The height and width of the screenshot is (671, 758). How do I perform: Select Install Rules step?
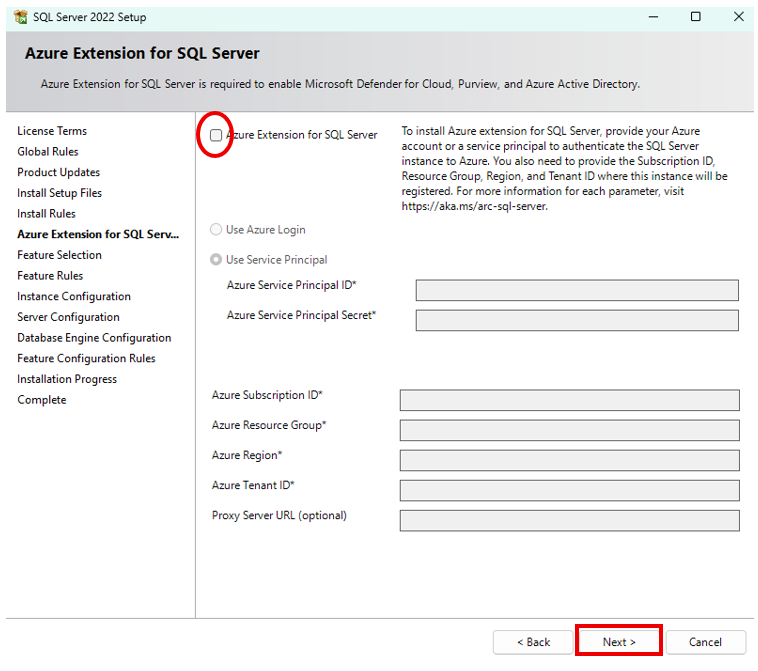pos(46,214)
